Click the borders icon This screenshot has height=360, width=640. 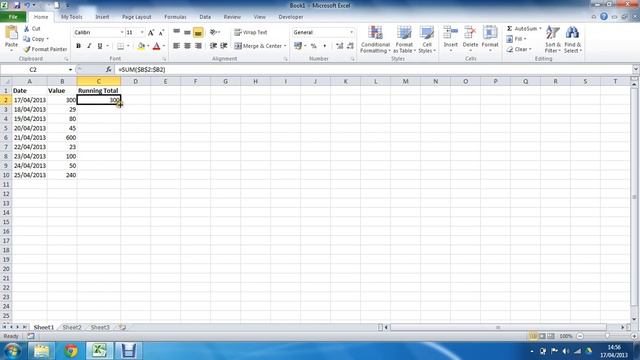[x=120, y=46]
